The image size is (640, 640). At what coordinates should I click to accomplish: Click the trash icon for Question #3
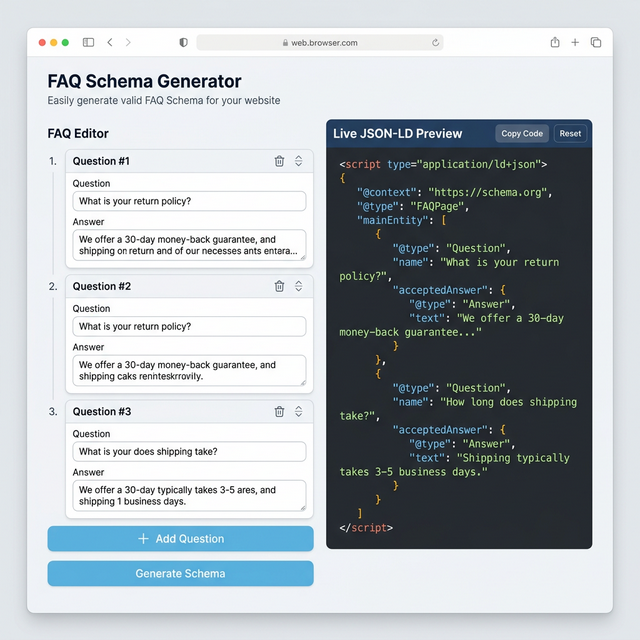pos(279,411)
